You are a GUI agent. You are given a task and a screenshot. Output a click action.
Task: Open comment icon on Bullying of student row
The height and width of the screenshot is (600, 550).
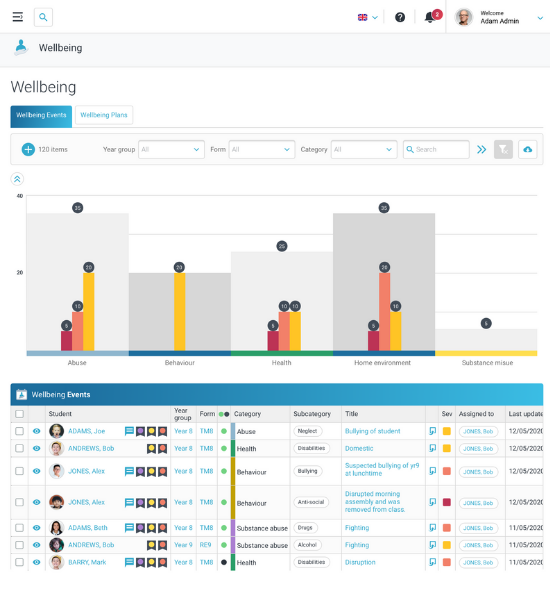[432, 431]
